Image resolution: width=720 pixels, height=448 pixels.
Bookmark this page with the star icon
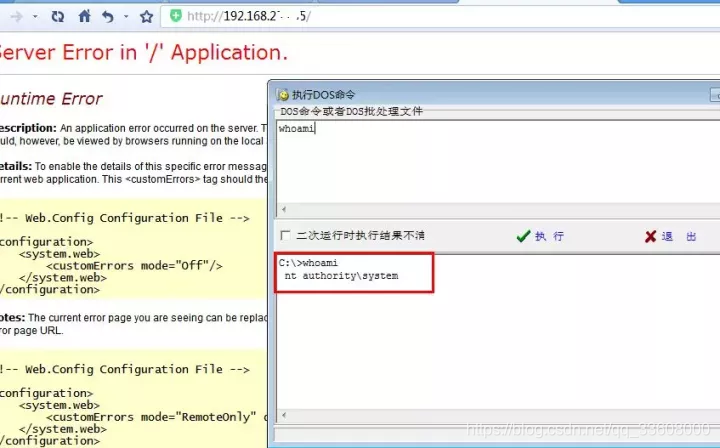(146, 17)
